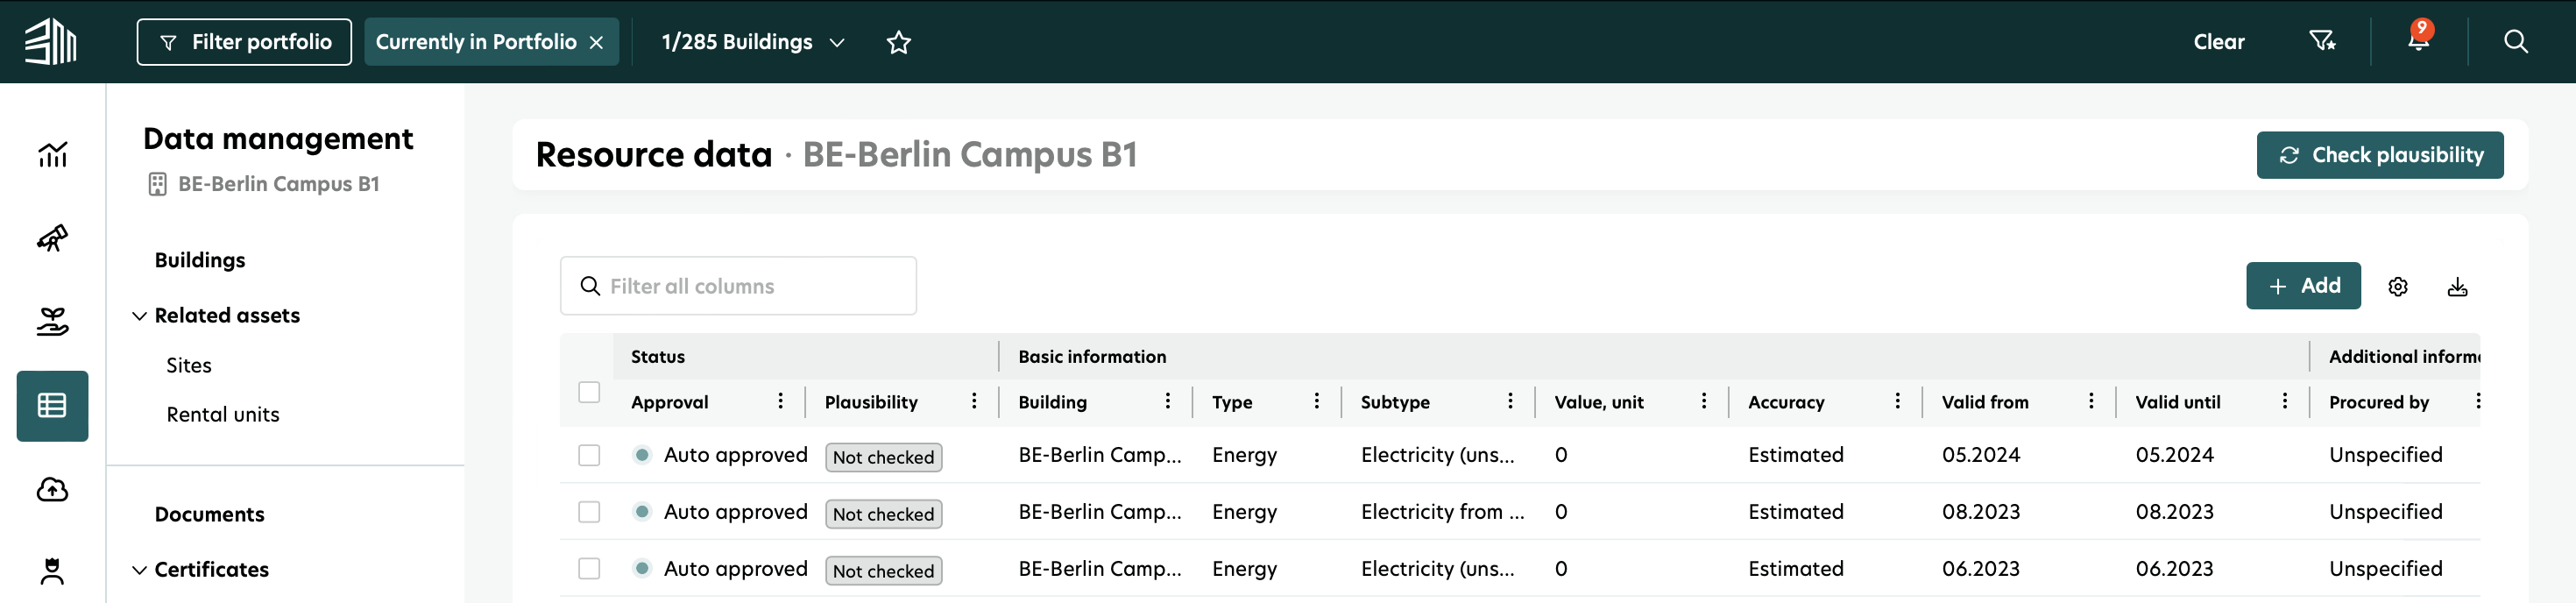
Task: Open the Documents menu item
Action: click(x=210, y=514)
